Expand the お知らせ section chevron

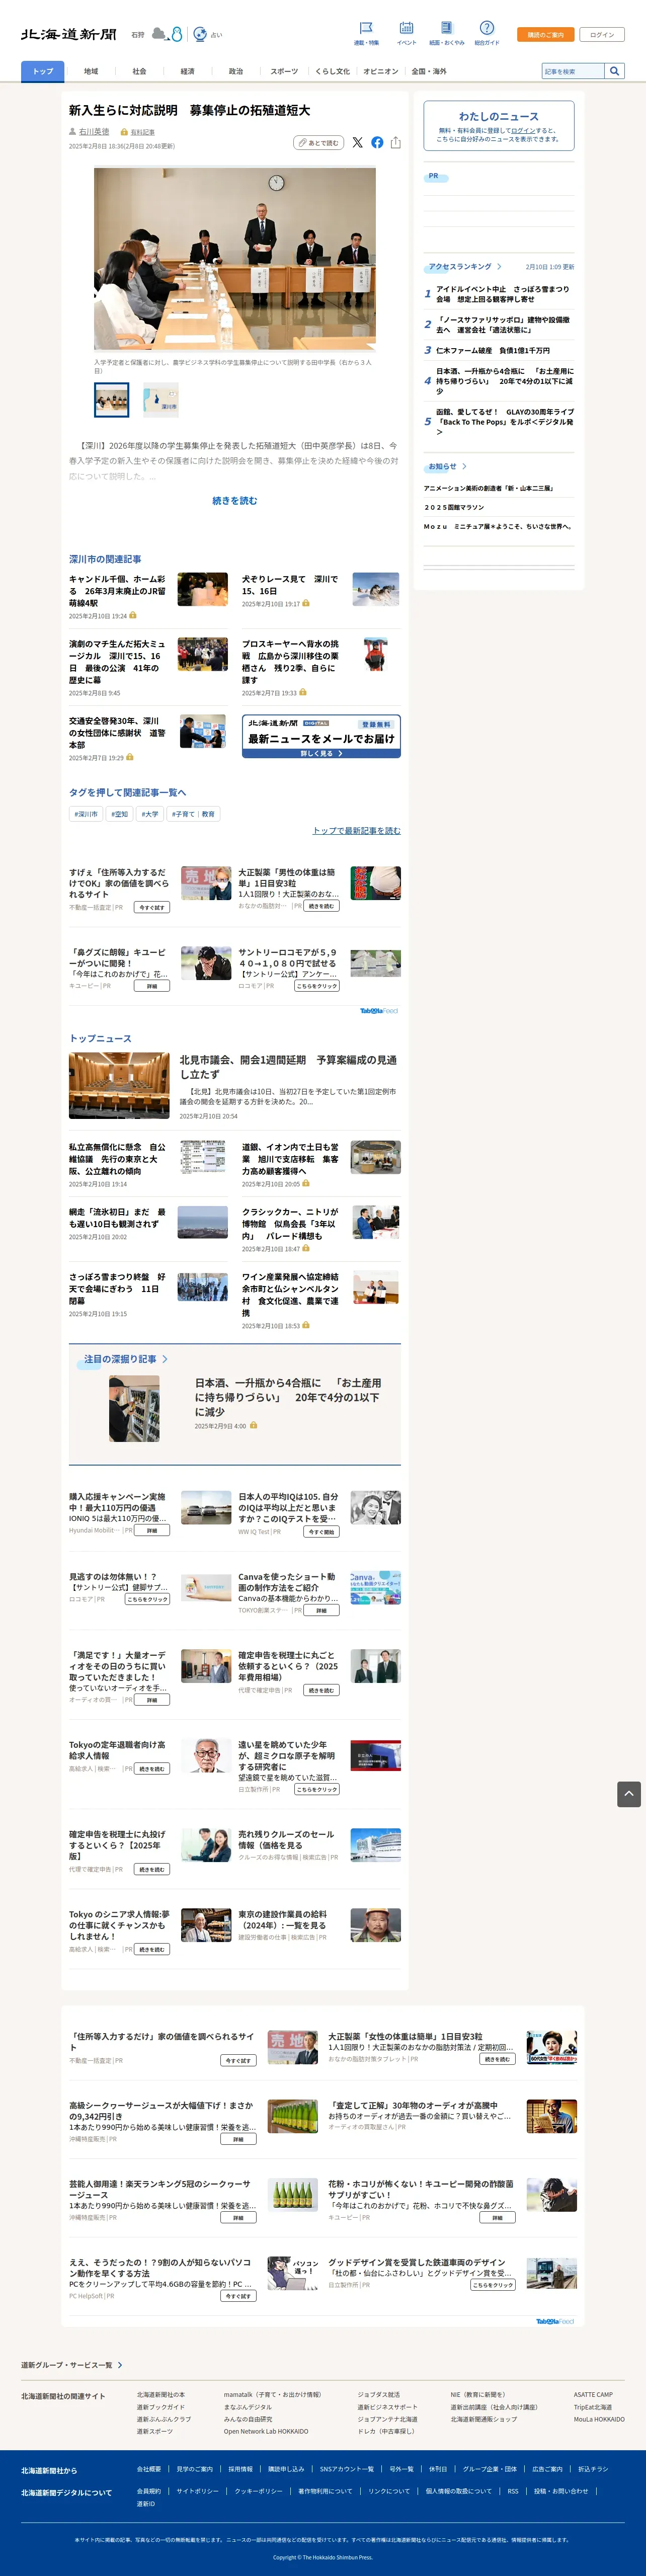point(464,466)
